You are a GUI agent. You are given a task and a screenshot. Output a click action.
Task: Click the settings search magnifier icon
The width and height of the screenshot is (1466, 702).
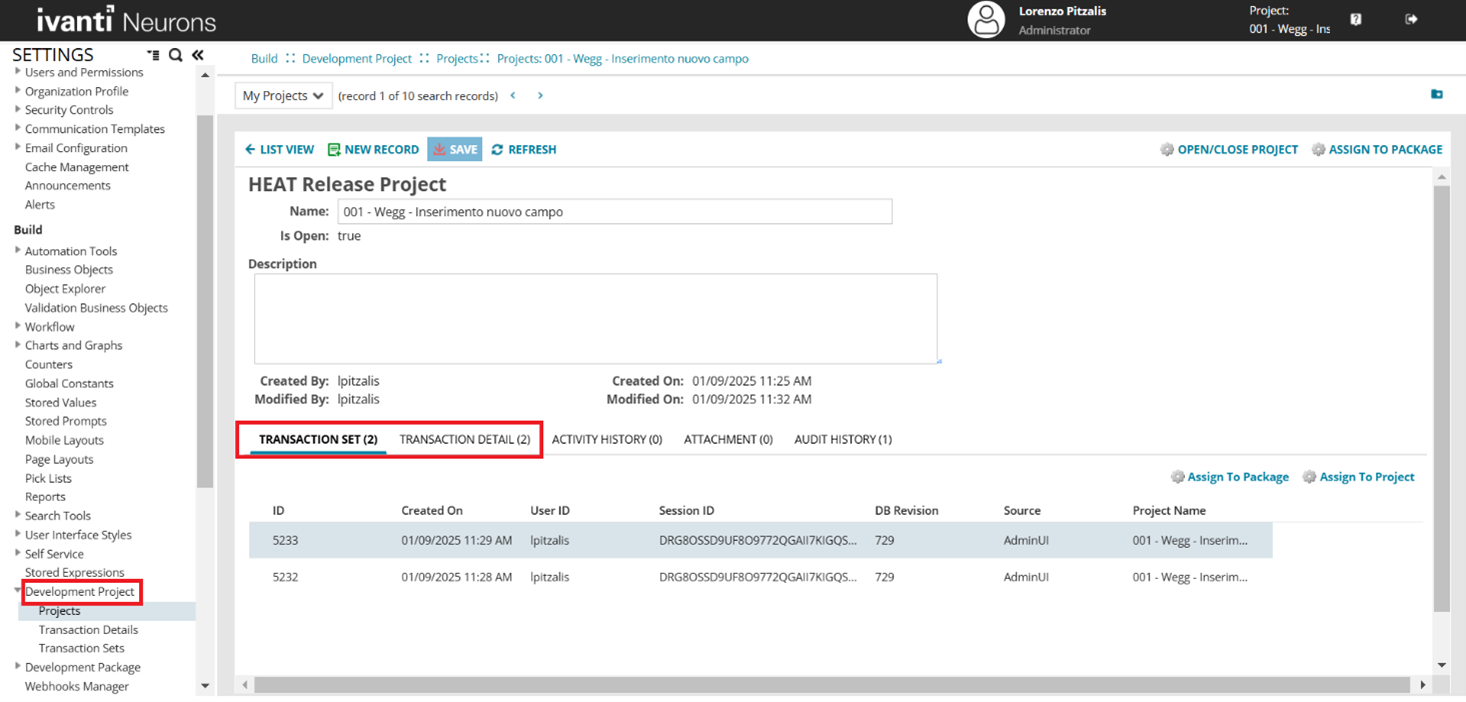tap(175, 55)
